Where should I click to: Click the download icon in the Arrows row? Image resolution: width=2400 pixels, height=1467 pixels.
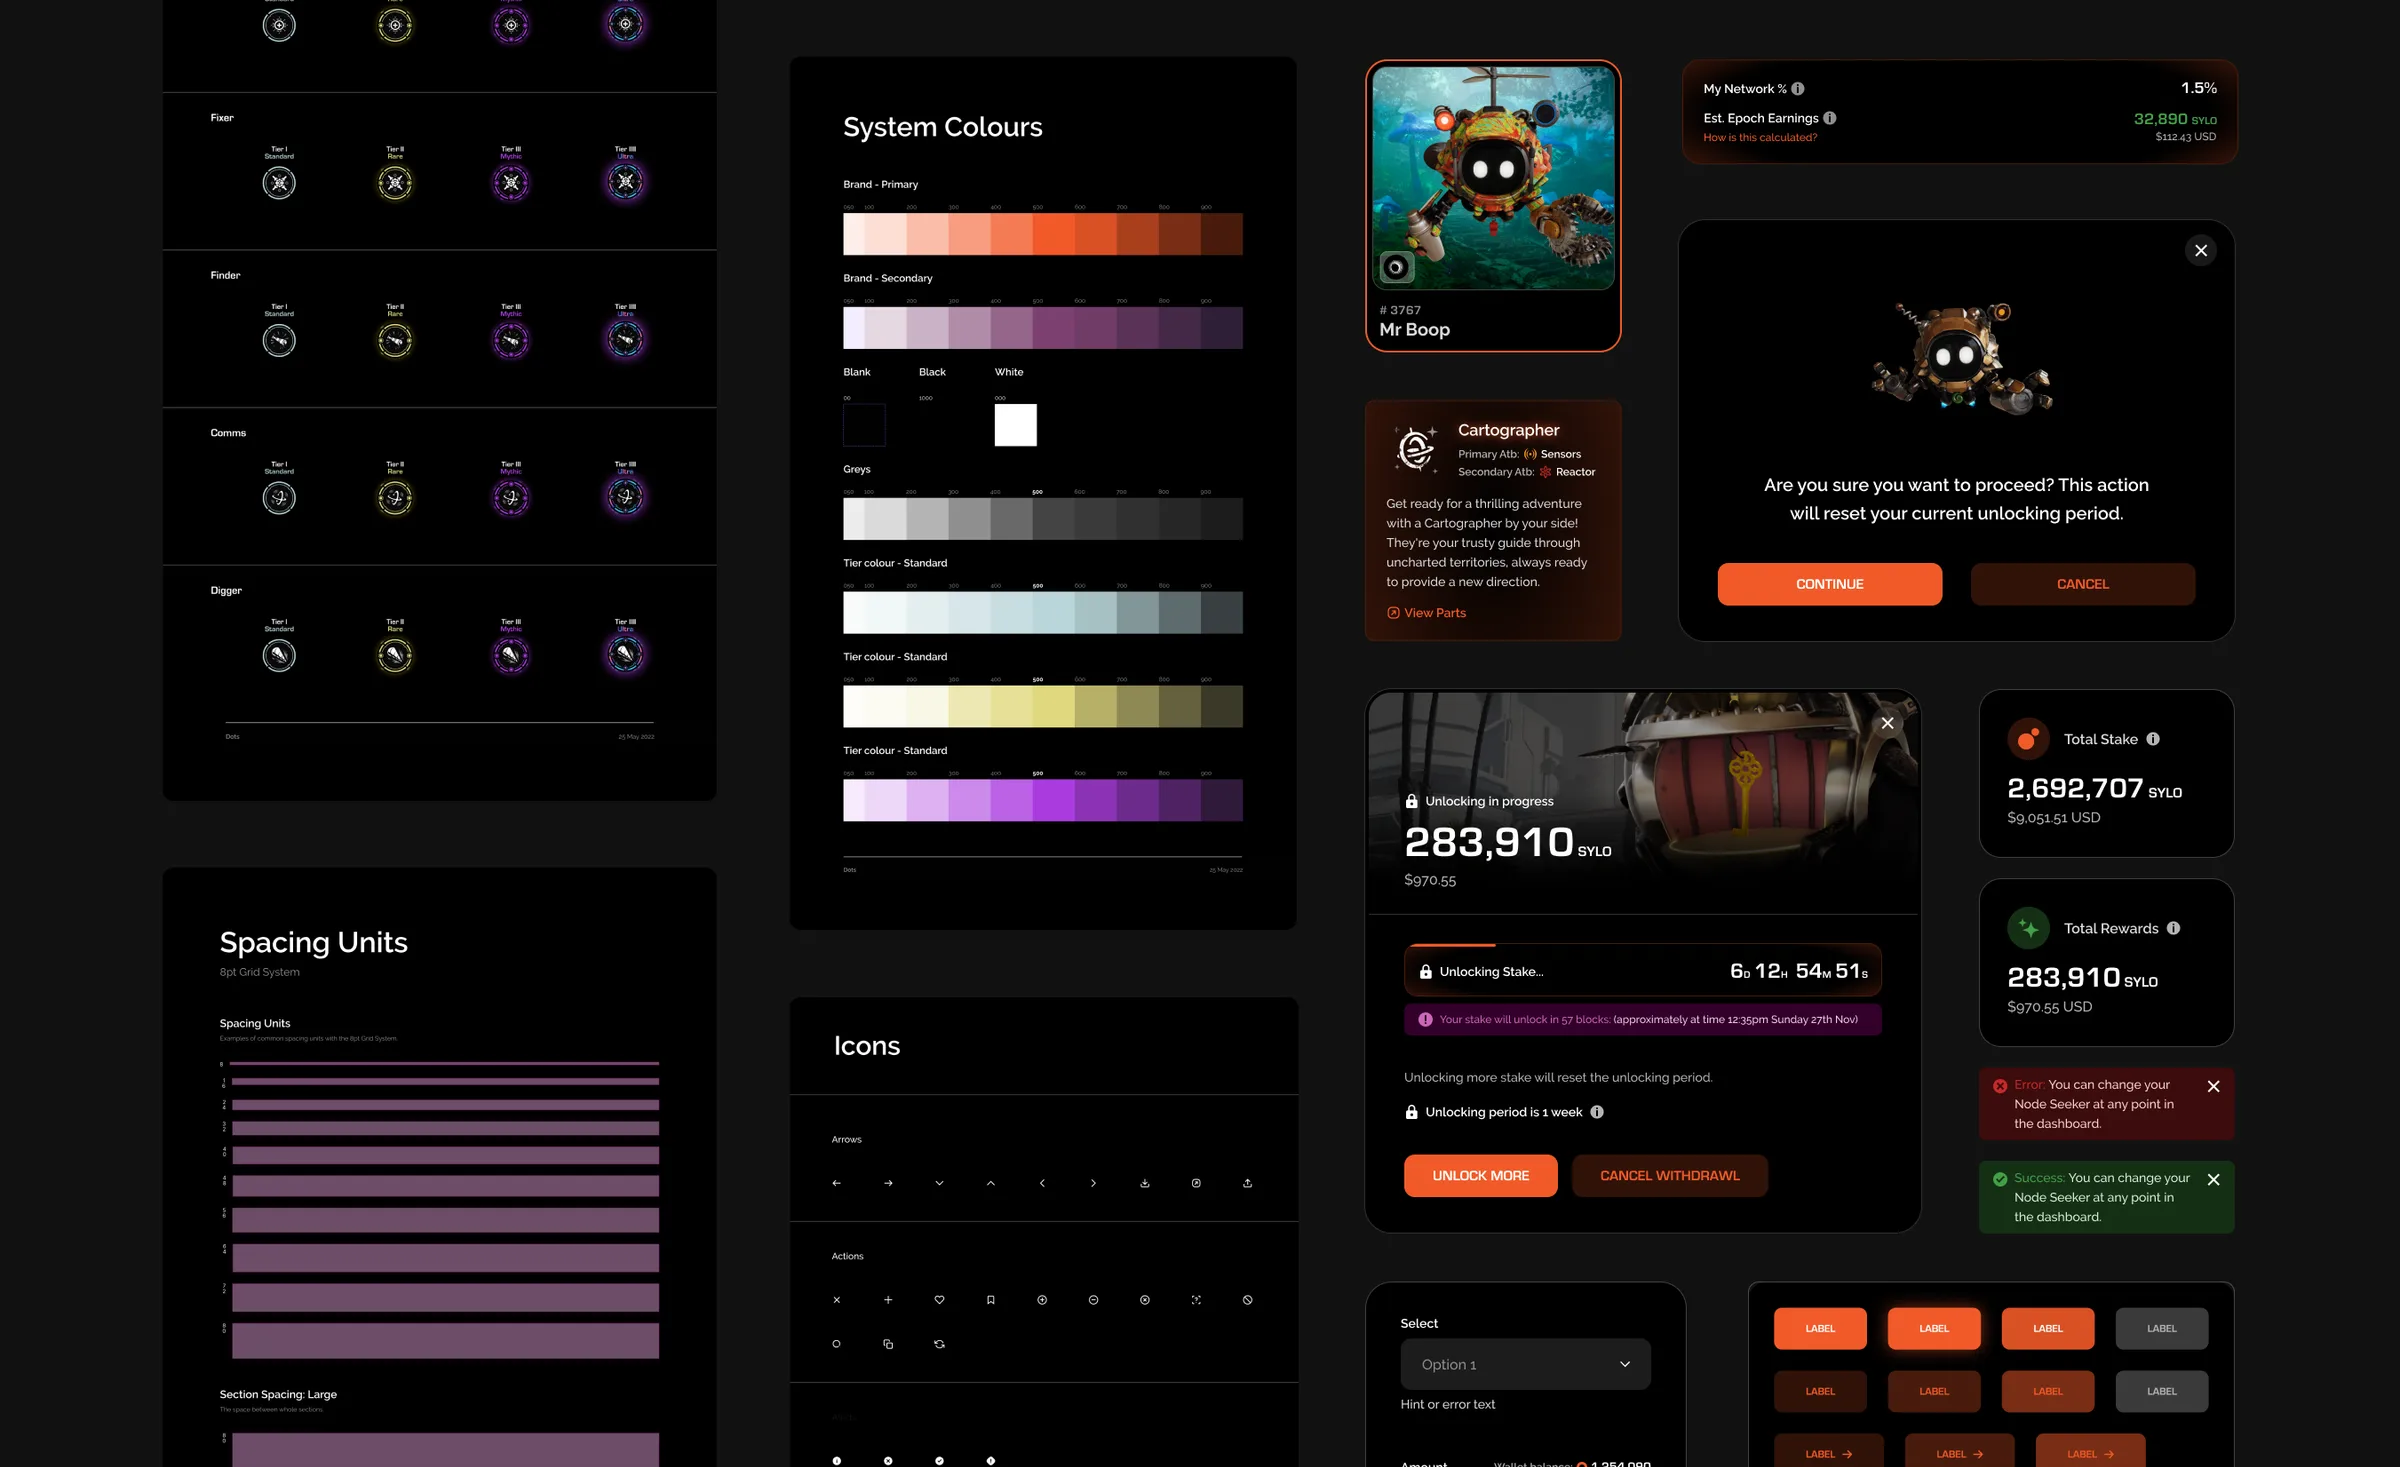coord(1144,1183)
